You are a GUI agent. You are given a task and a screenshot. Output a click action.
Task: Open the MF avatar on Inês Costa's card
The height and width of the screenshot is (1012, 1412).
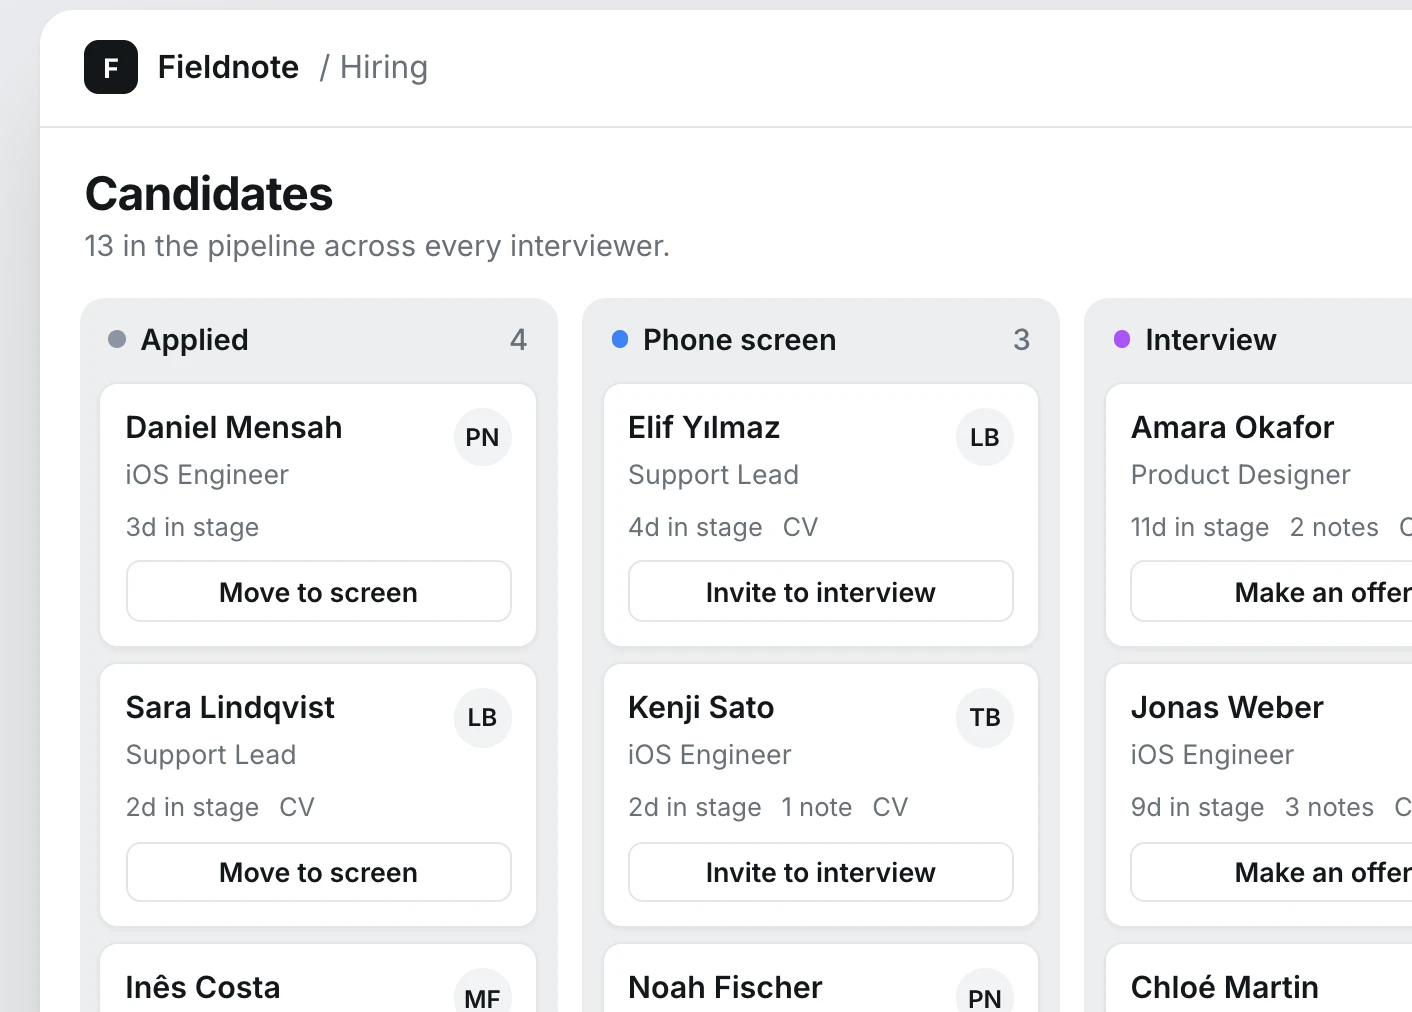tap(483, 990)
